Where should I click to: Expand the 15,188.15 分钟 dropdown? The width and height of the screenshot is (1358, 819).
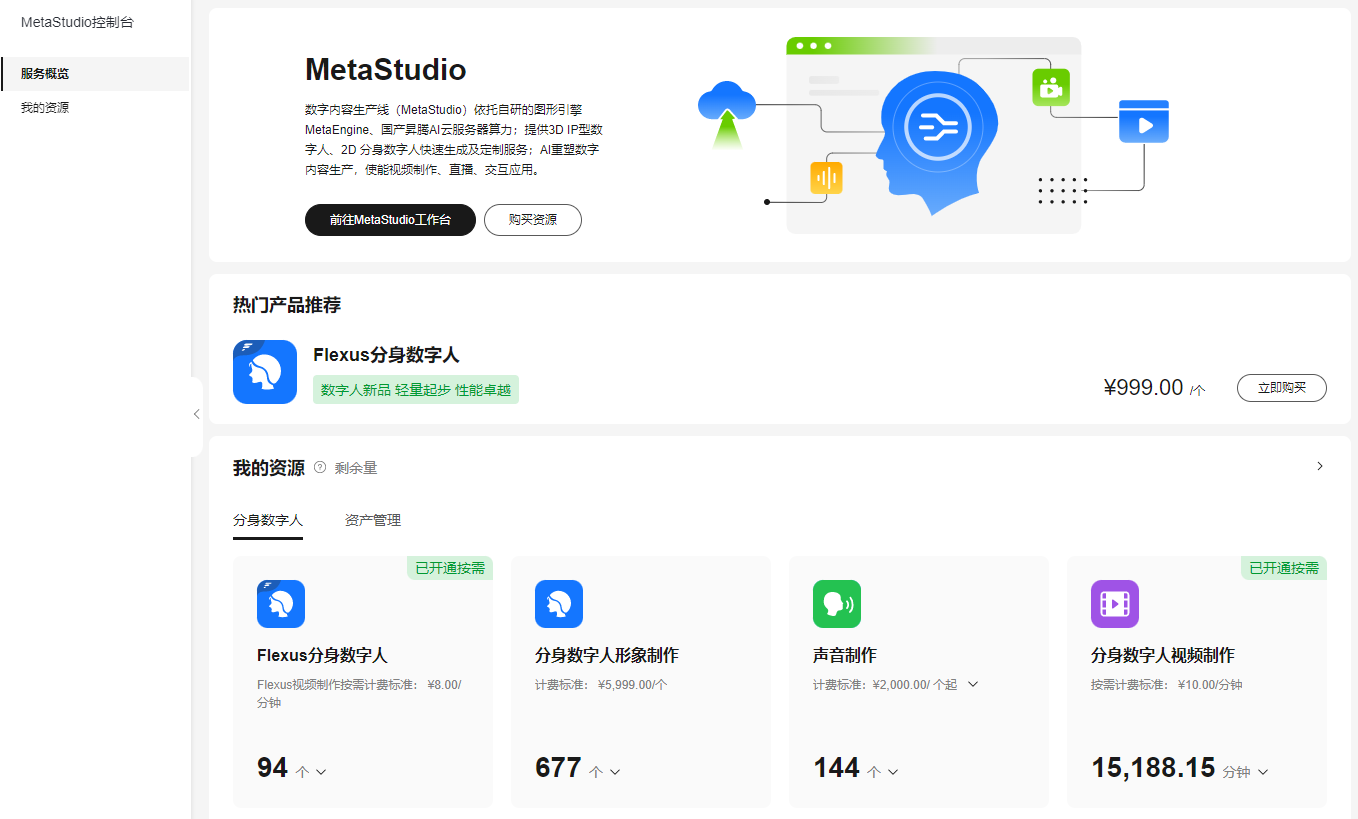[1263, 772]
